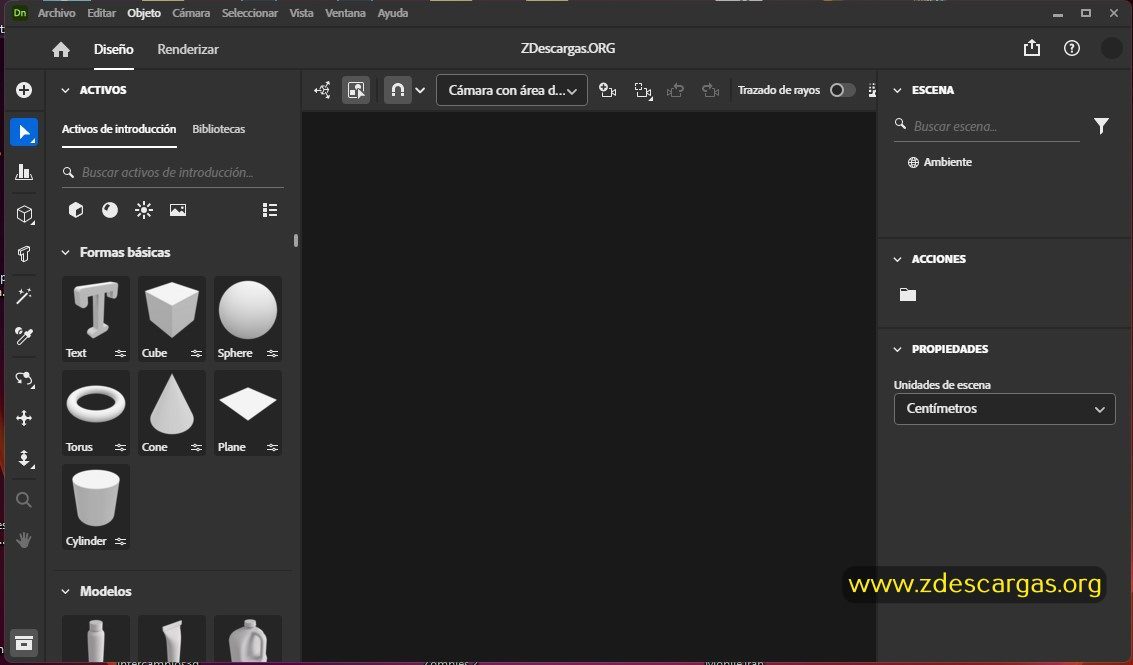Filter assets by materials sphere icon
The height and width of the screenshot is (665, 1133).
pos(110,210)
